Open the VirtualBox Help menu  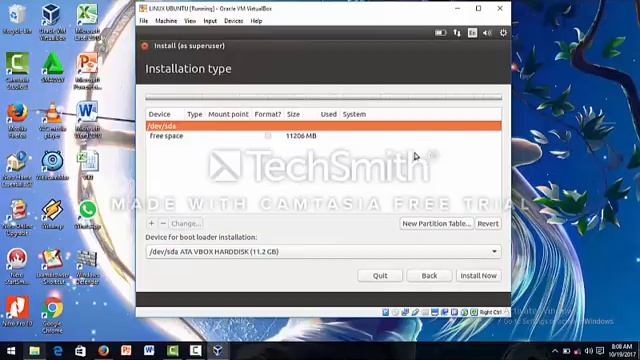tap(256, 21)
